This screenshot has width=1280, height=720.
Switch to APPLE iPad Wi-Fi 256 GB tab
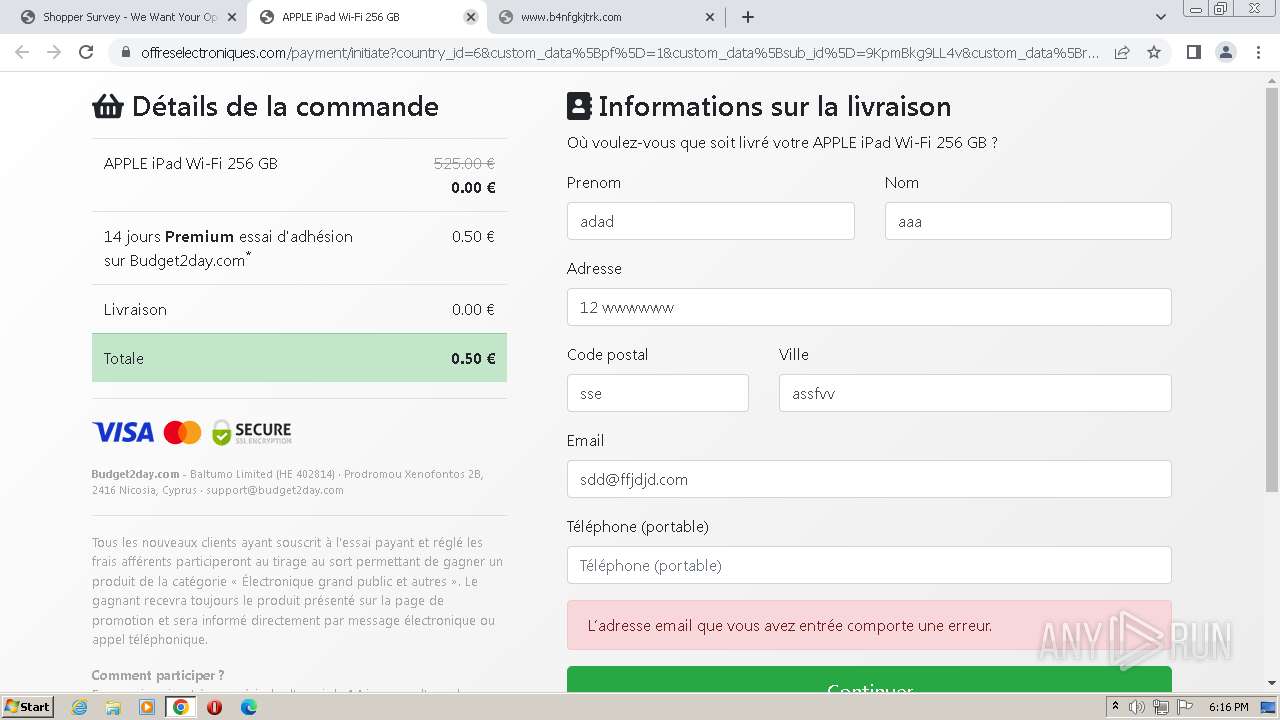367,17
